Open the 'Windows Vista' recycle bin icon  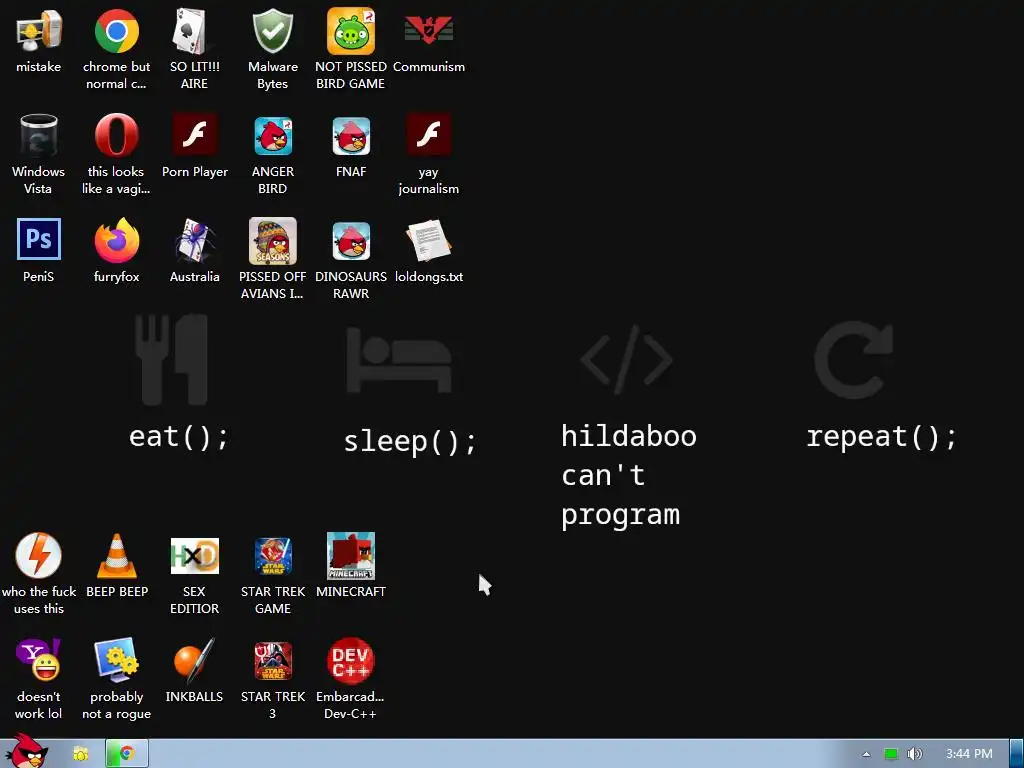point(39,136)
